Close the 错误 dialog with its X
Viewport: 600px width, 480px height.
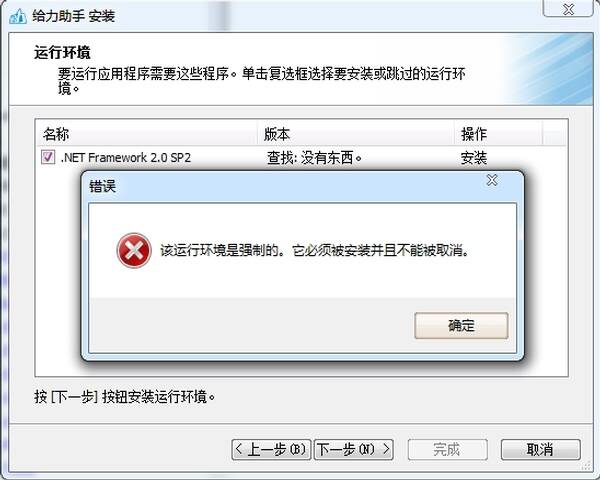pos(492,180)
